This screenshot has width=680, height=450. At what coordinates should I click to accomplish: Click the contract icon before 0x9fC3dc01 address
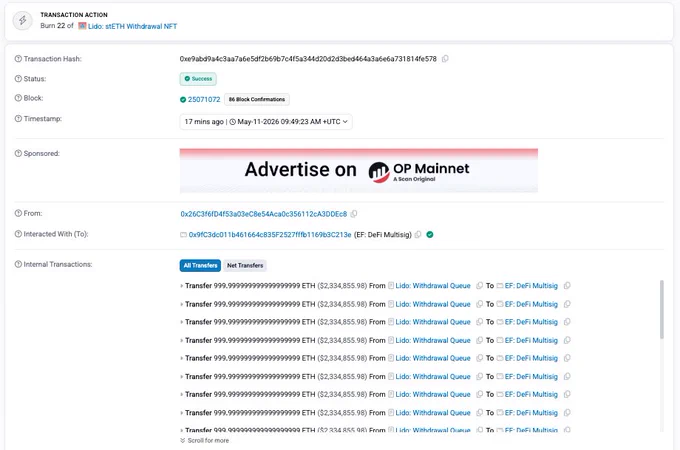click(x=183, y=235)
